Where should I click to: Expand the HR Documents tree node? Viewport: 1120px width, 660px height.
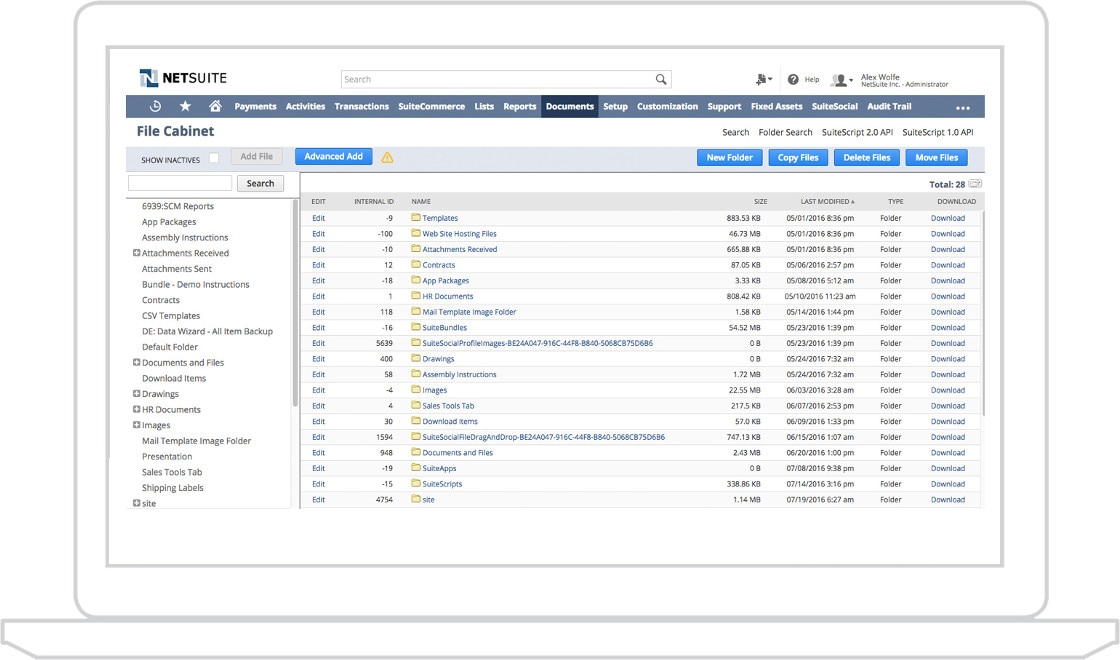(136, 409)
